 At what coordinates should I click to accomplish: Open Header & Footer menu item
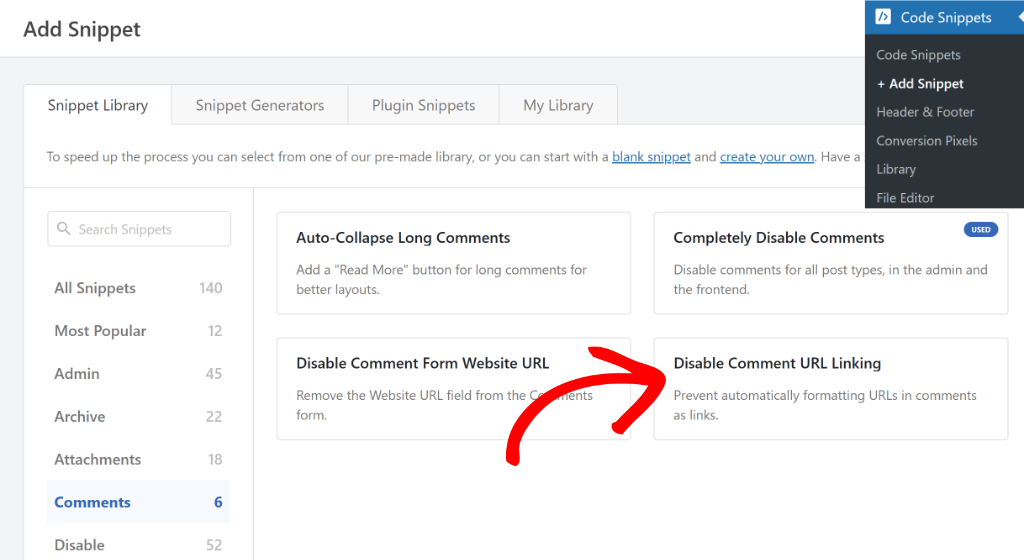coord(925,112)
